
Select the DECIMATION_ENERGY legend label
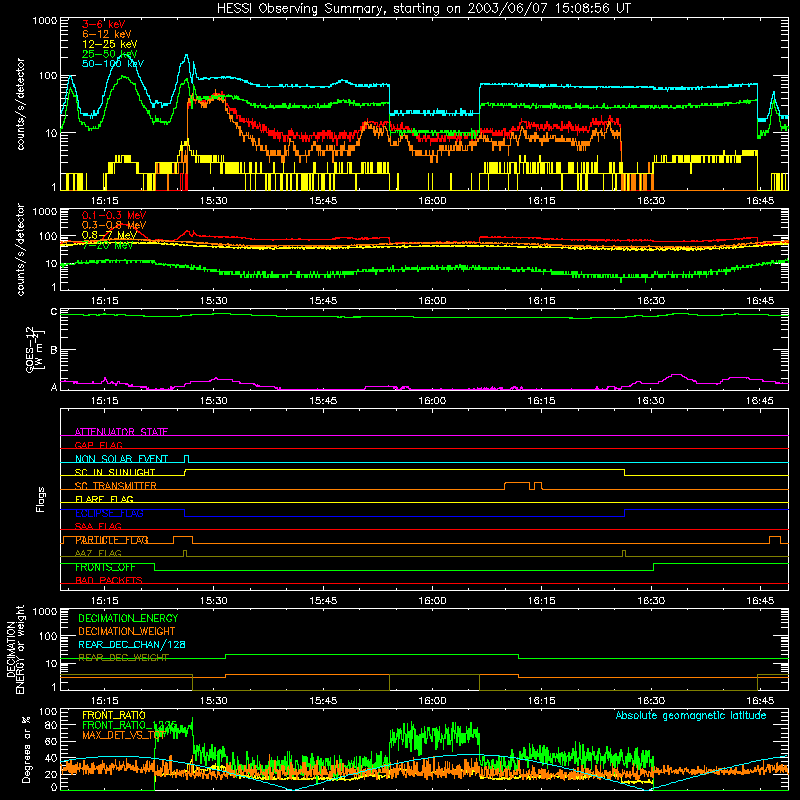point(128,618)
